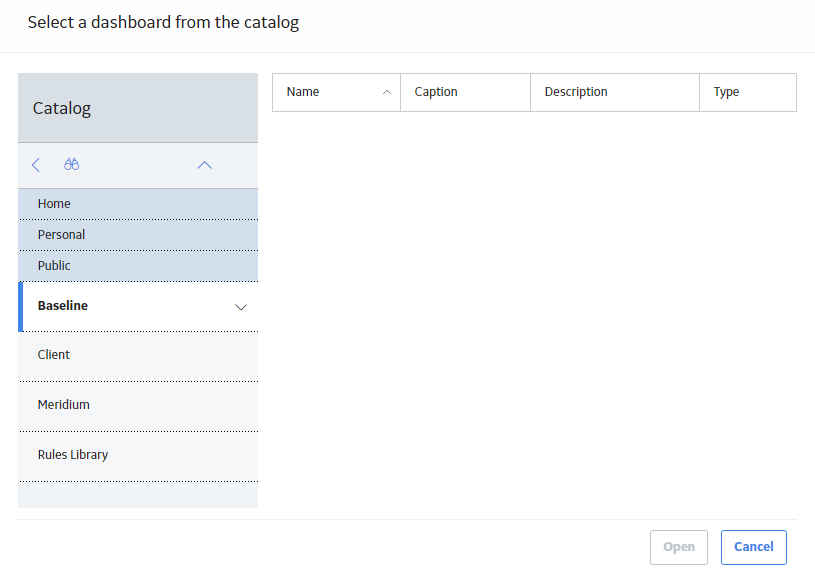Click the Cancel button
Image resolution: width=815 pixels, height=572 pixels.
click(754, 547)
